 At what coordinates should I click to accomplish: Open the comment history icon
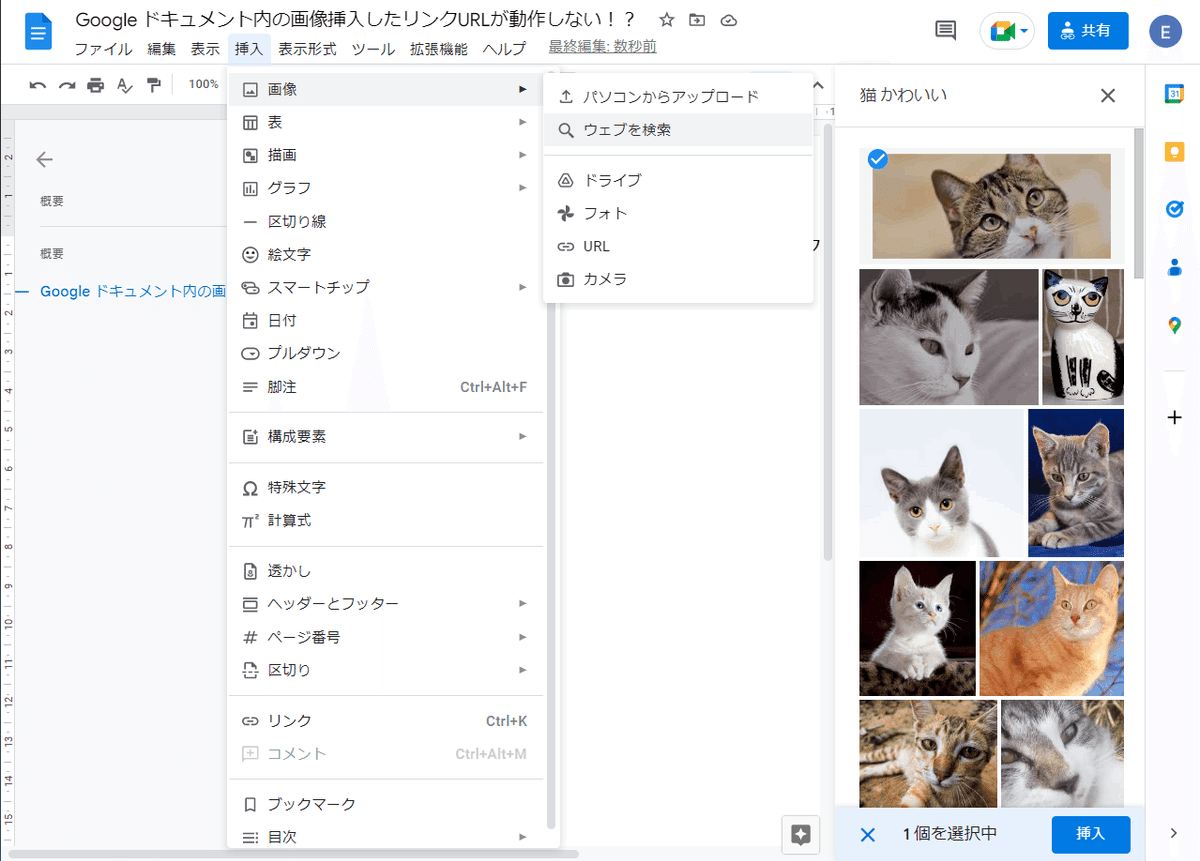(x=944, y=31)
